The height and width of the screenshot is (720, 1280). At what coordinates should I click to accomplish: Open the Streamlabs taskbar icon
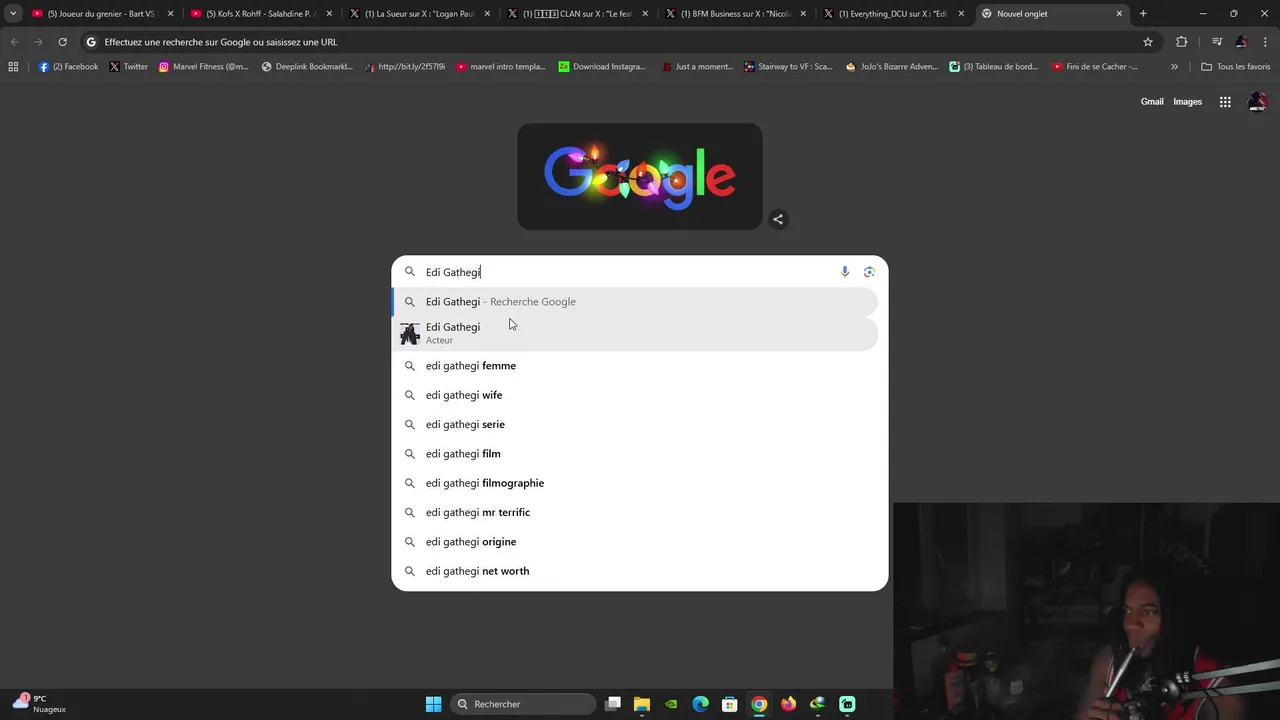tap(847, 704)
